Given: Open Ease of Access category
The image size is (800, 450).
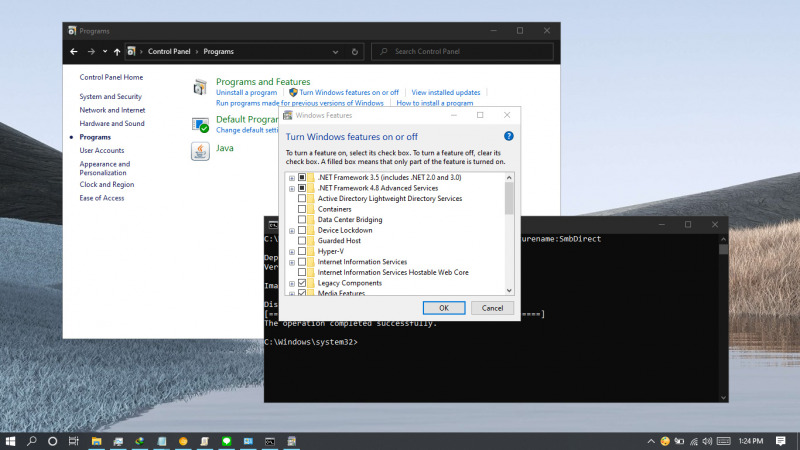Looking at the screenshot, I should tap(102, 198).
